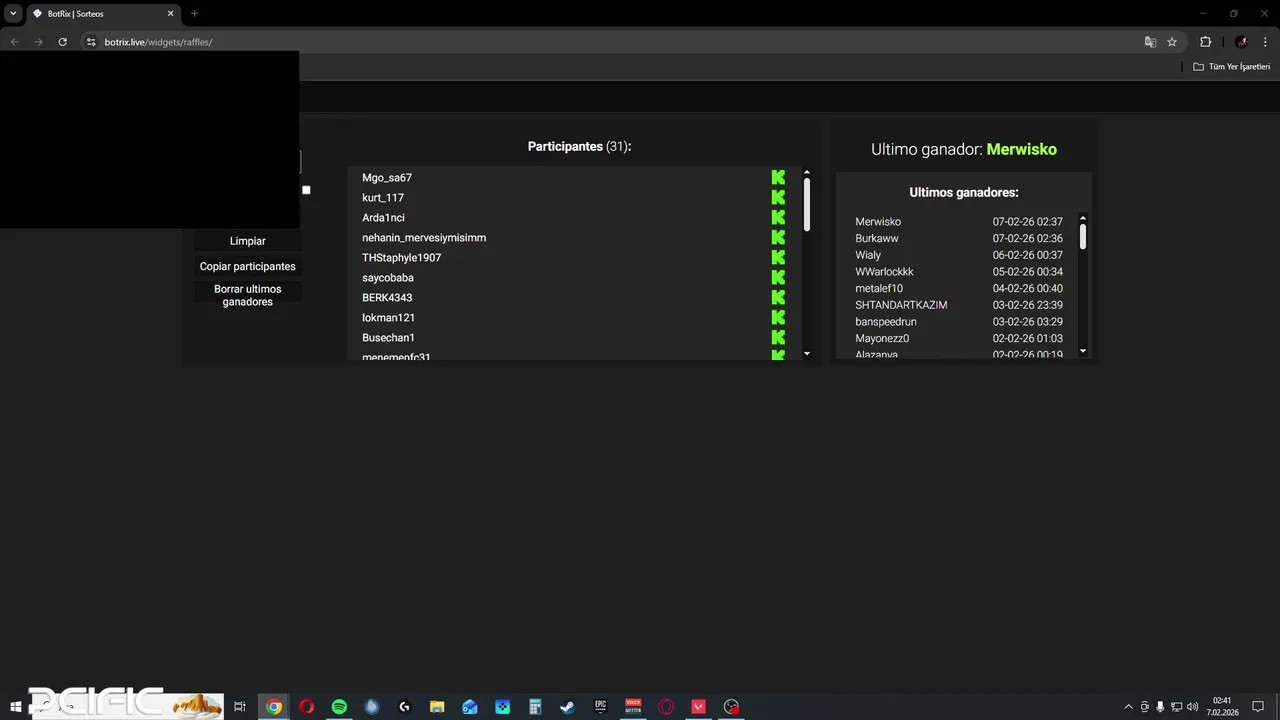1280x720 pixels.
Task: Click the Kick icon beside lokman121
Action: click(778, 318)
